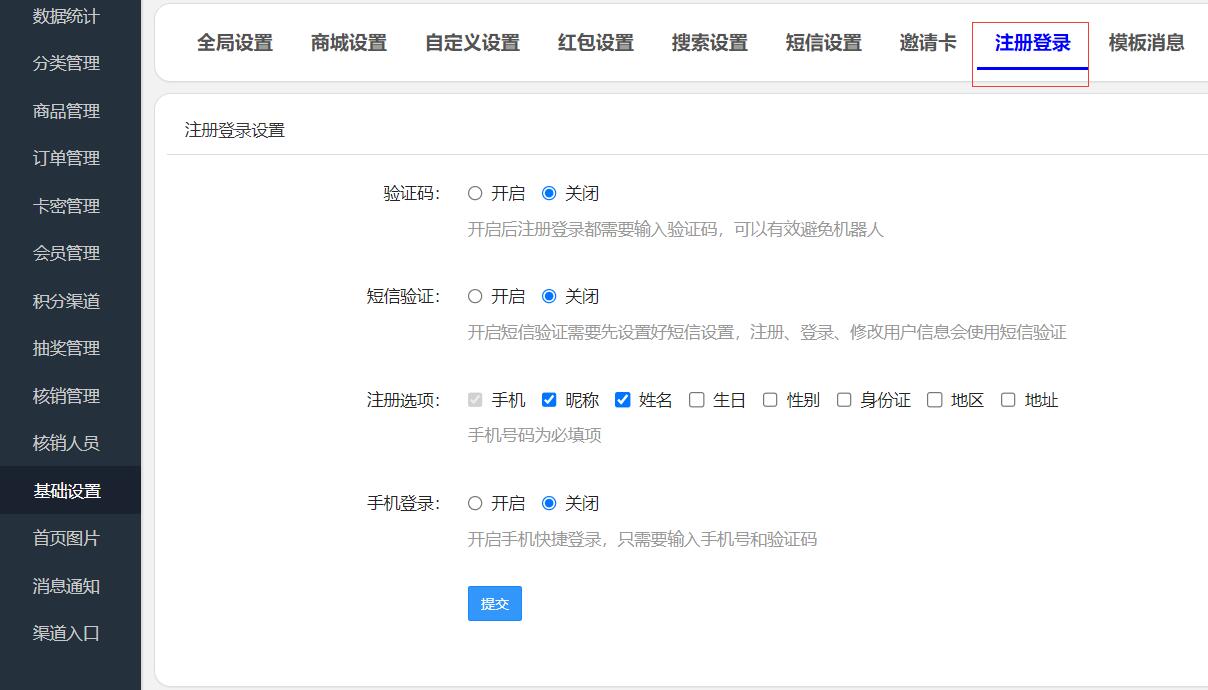
Task: Check the 生日 registration option
Action: coord(697,400)
